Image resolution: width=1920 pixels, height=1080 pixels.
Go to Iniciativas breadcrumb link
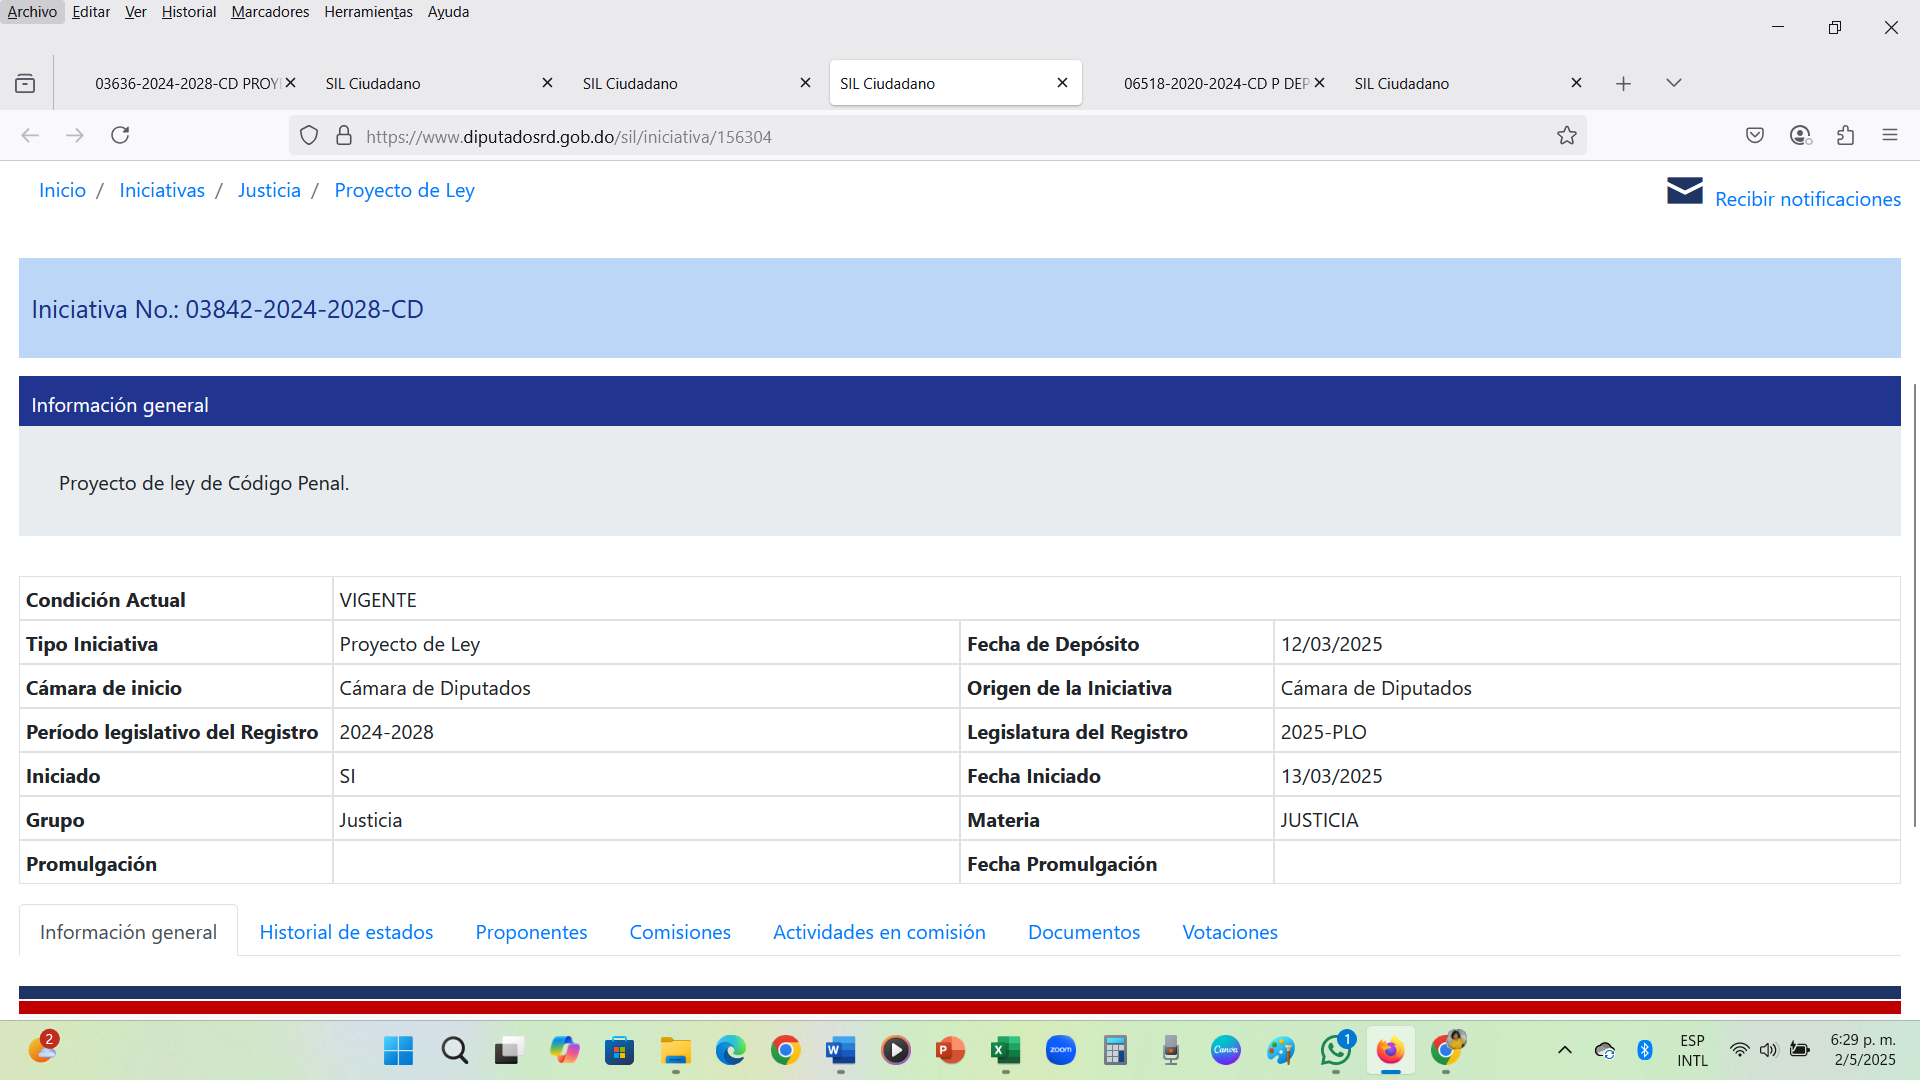click(162, 190)
